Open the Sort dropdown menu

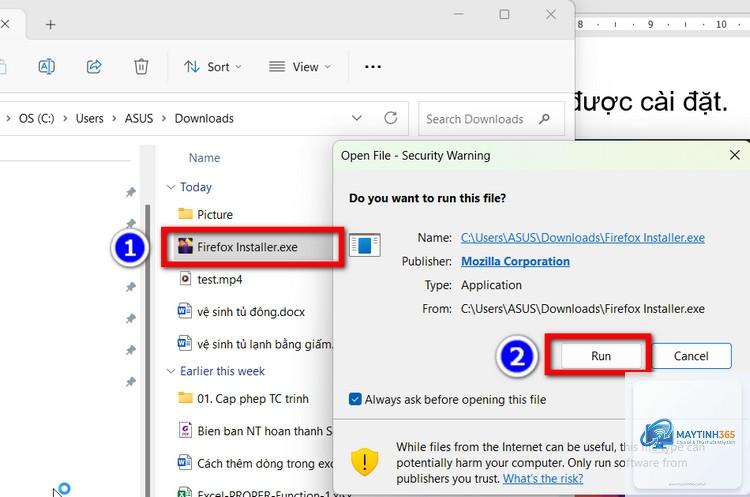213,67
